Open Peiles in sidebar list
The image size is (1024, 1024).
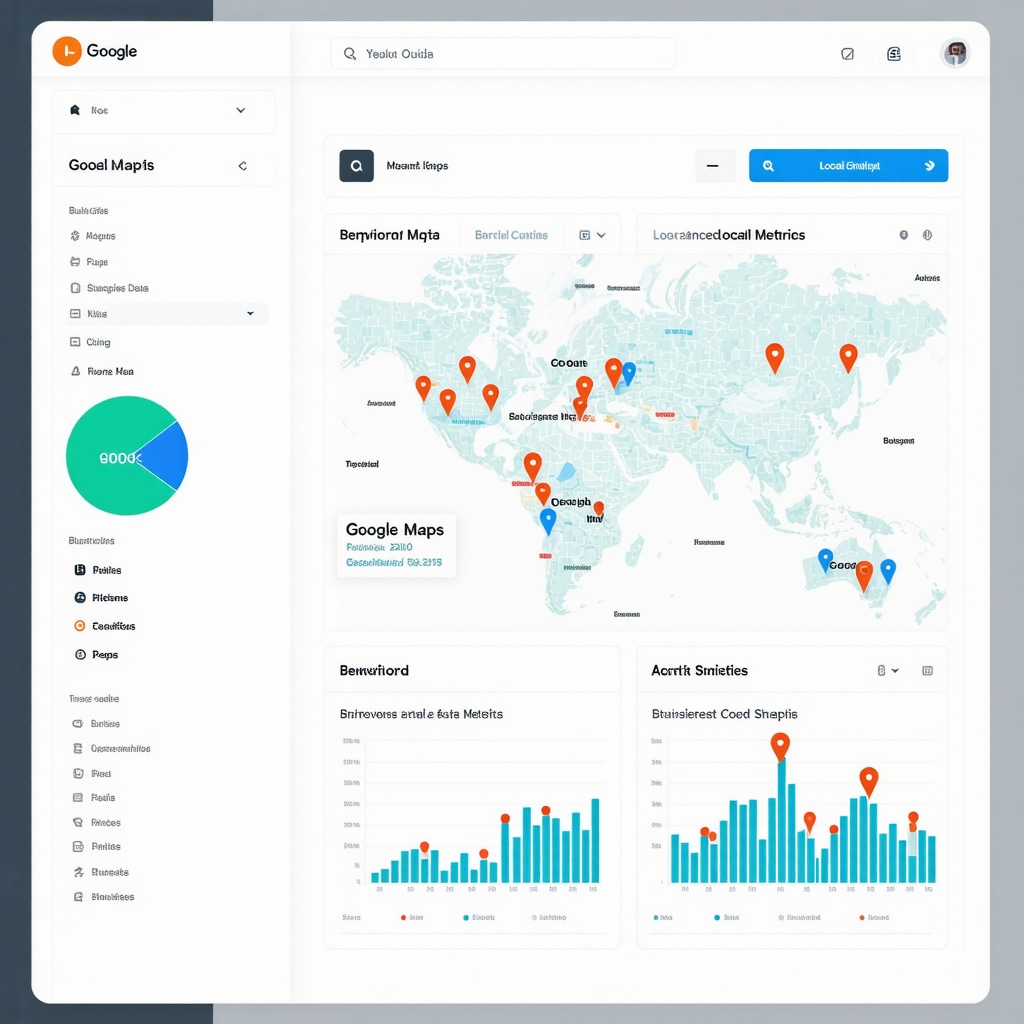[x=106, y=570]
